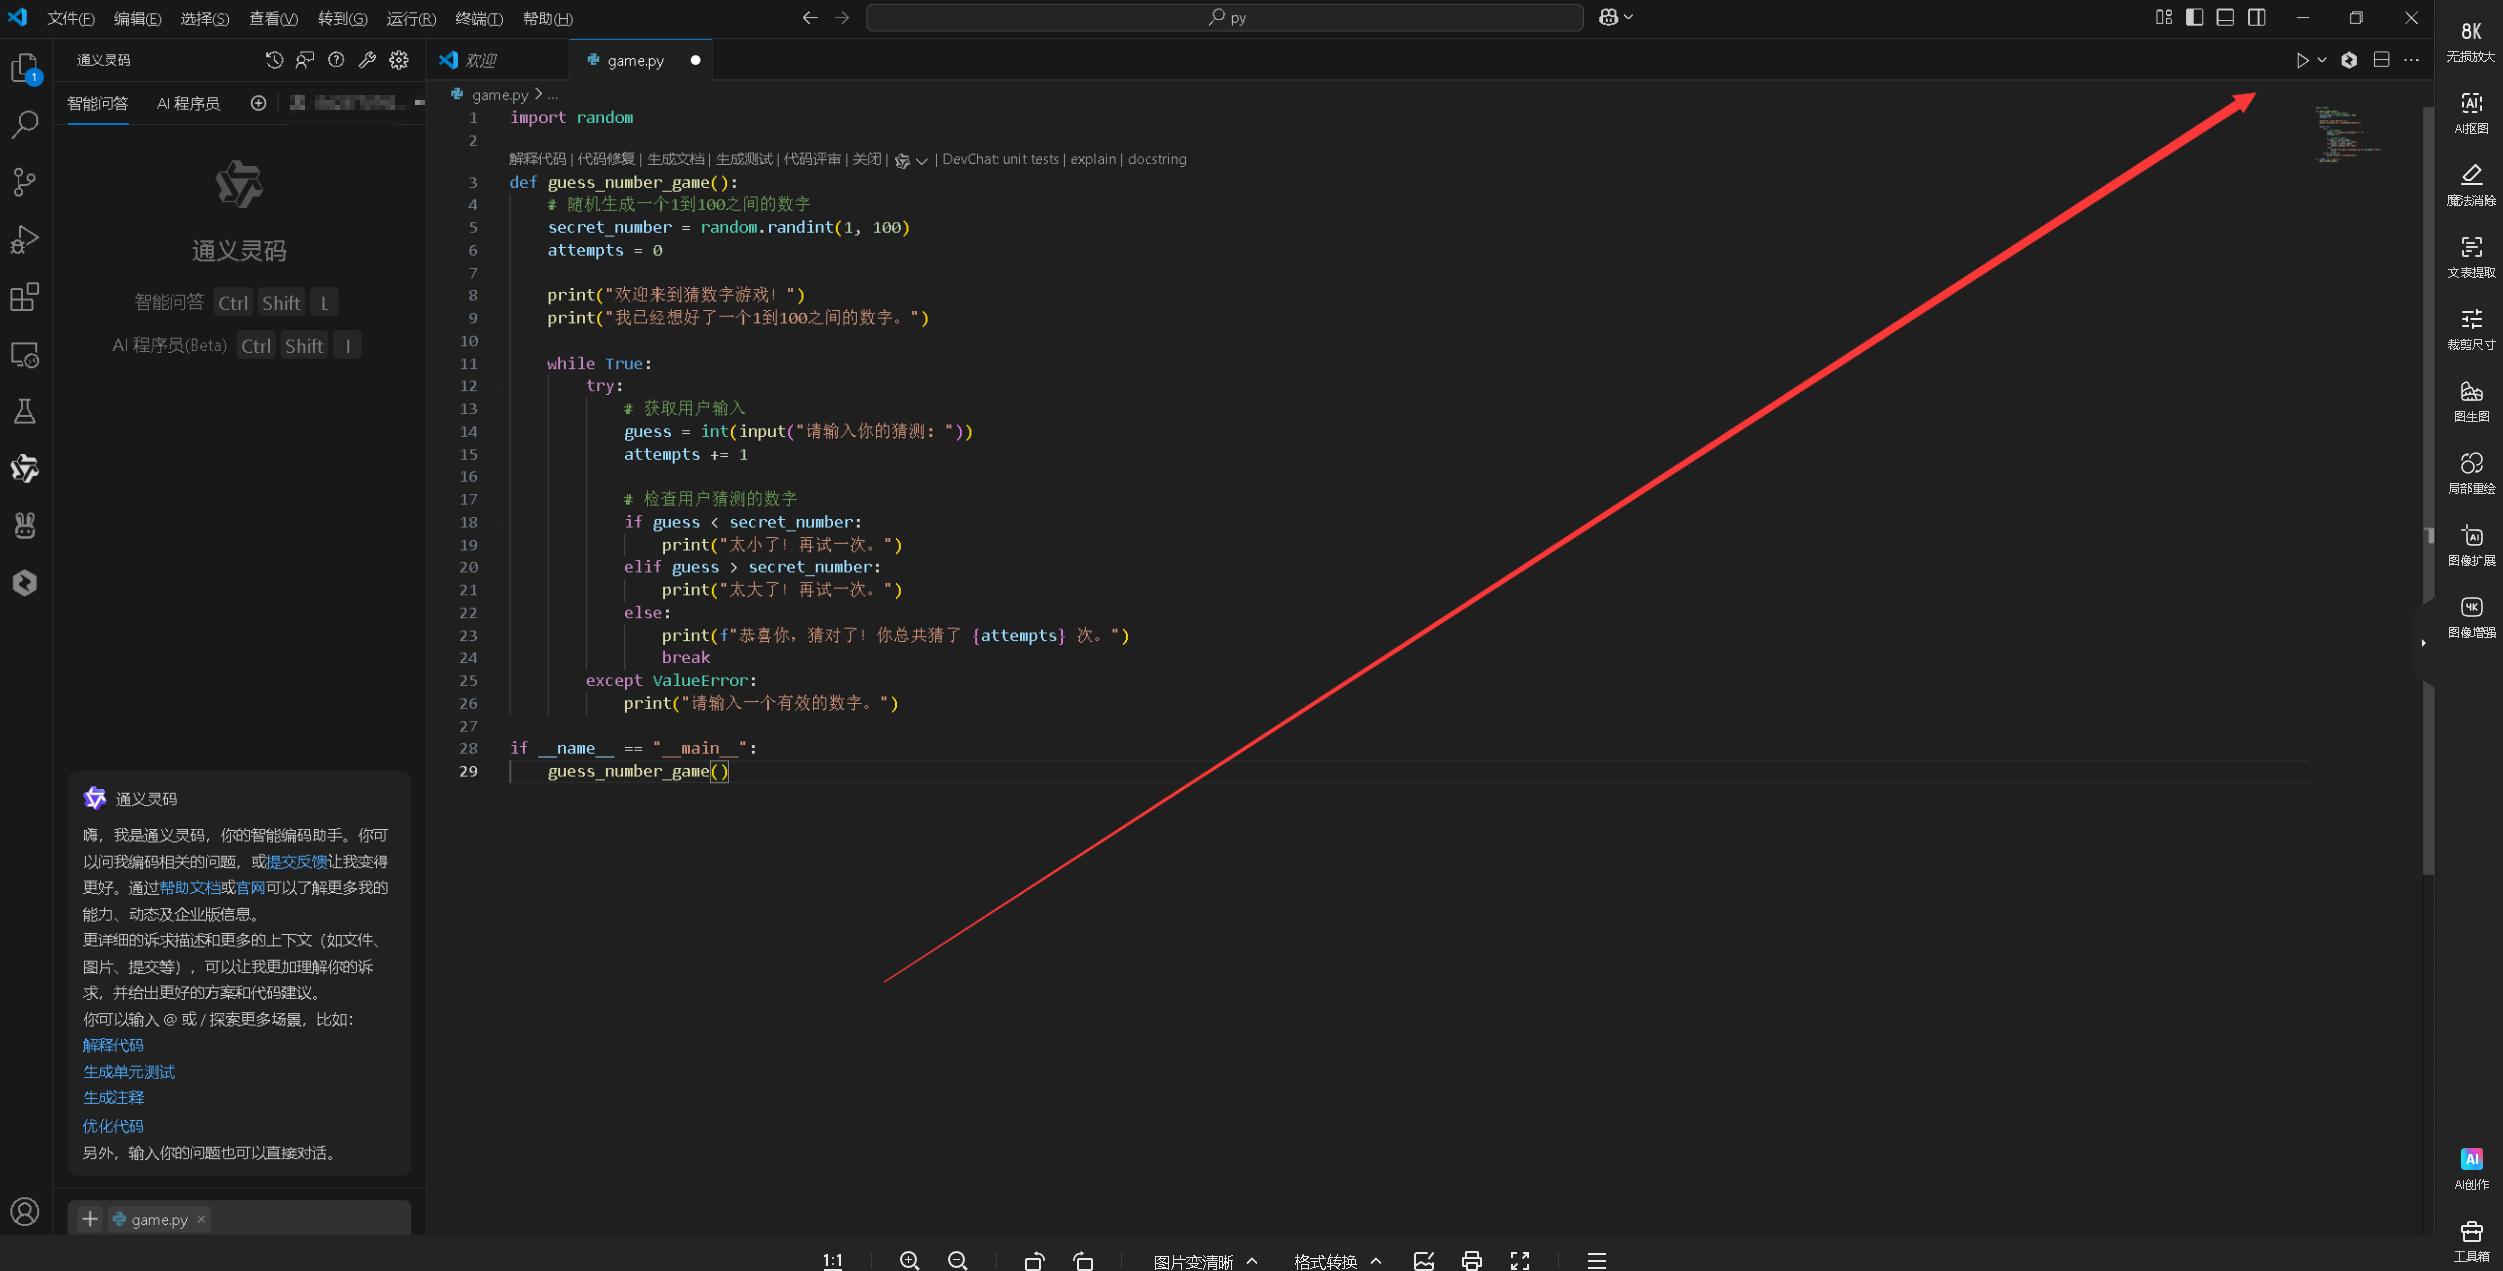The width and height of the screenshot is (2503, 1271).
Task: Split the editor with the split icon
Action: [2381, 60]
